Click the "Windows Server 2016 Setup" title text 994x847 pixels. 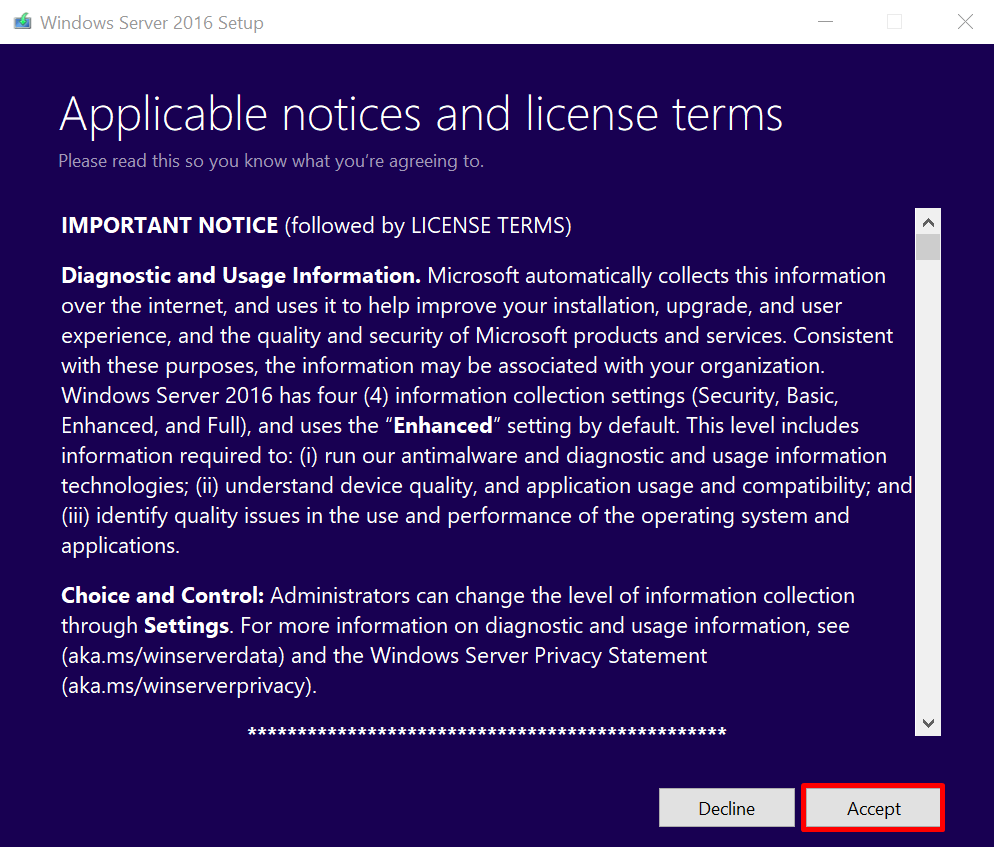coord(152,22)
